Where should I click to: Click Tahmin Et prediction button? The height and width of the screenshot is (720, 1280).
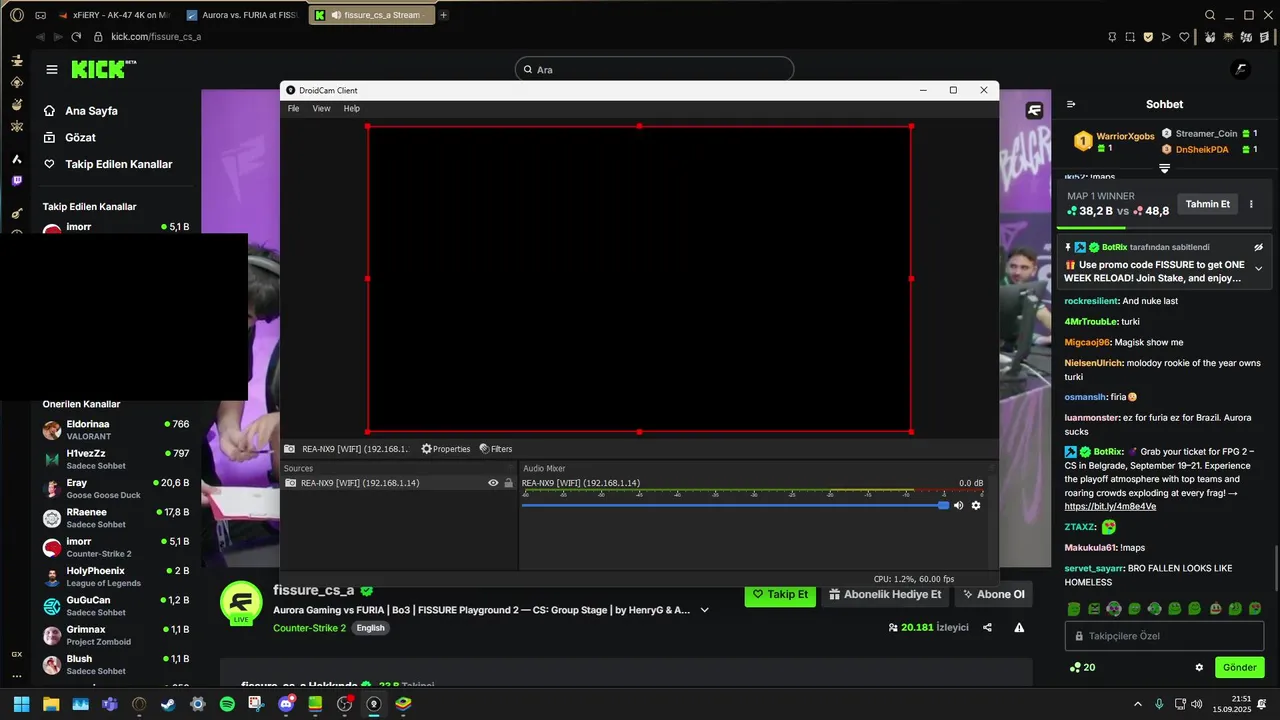point(1207,204)
